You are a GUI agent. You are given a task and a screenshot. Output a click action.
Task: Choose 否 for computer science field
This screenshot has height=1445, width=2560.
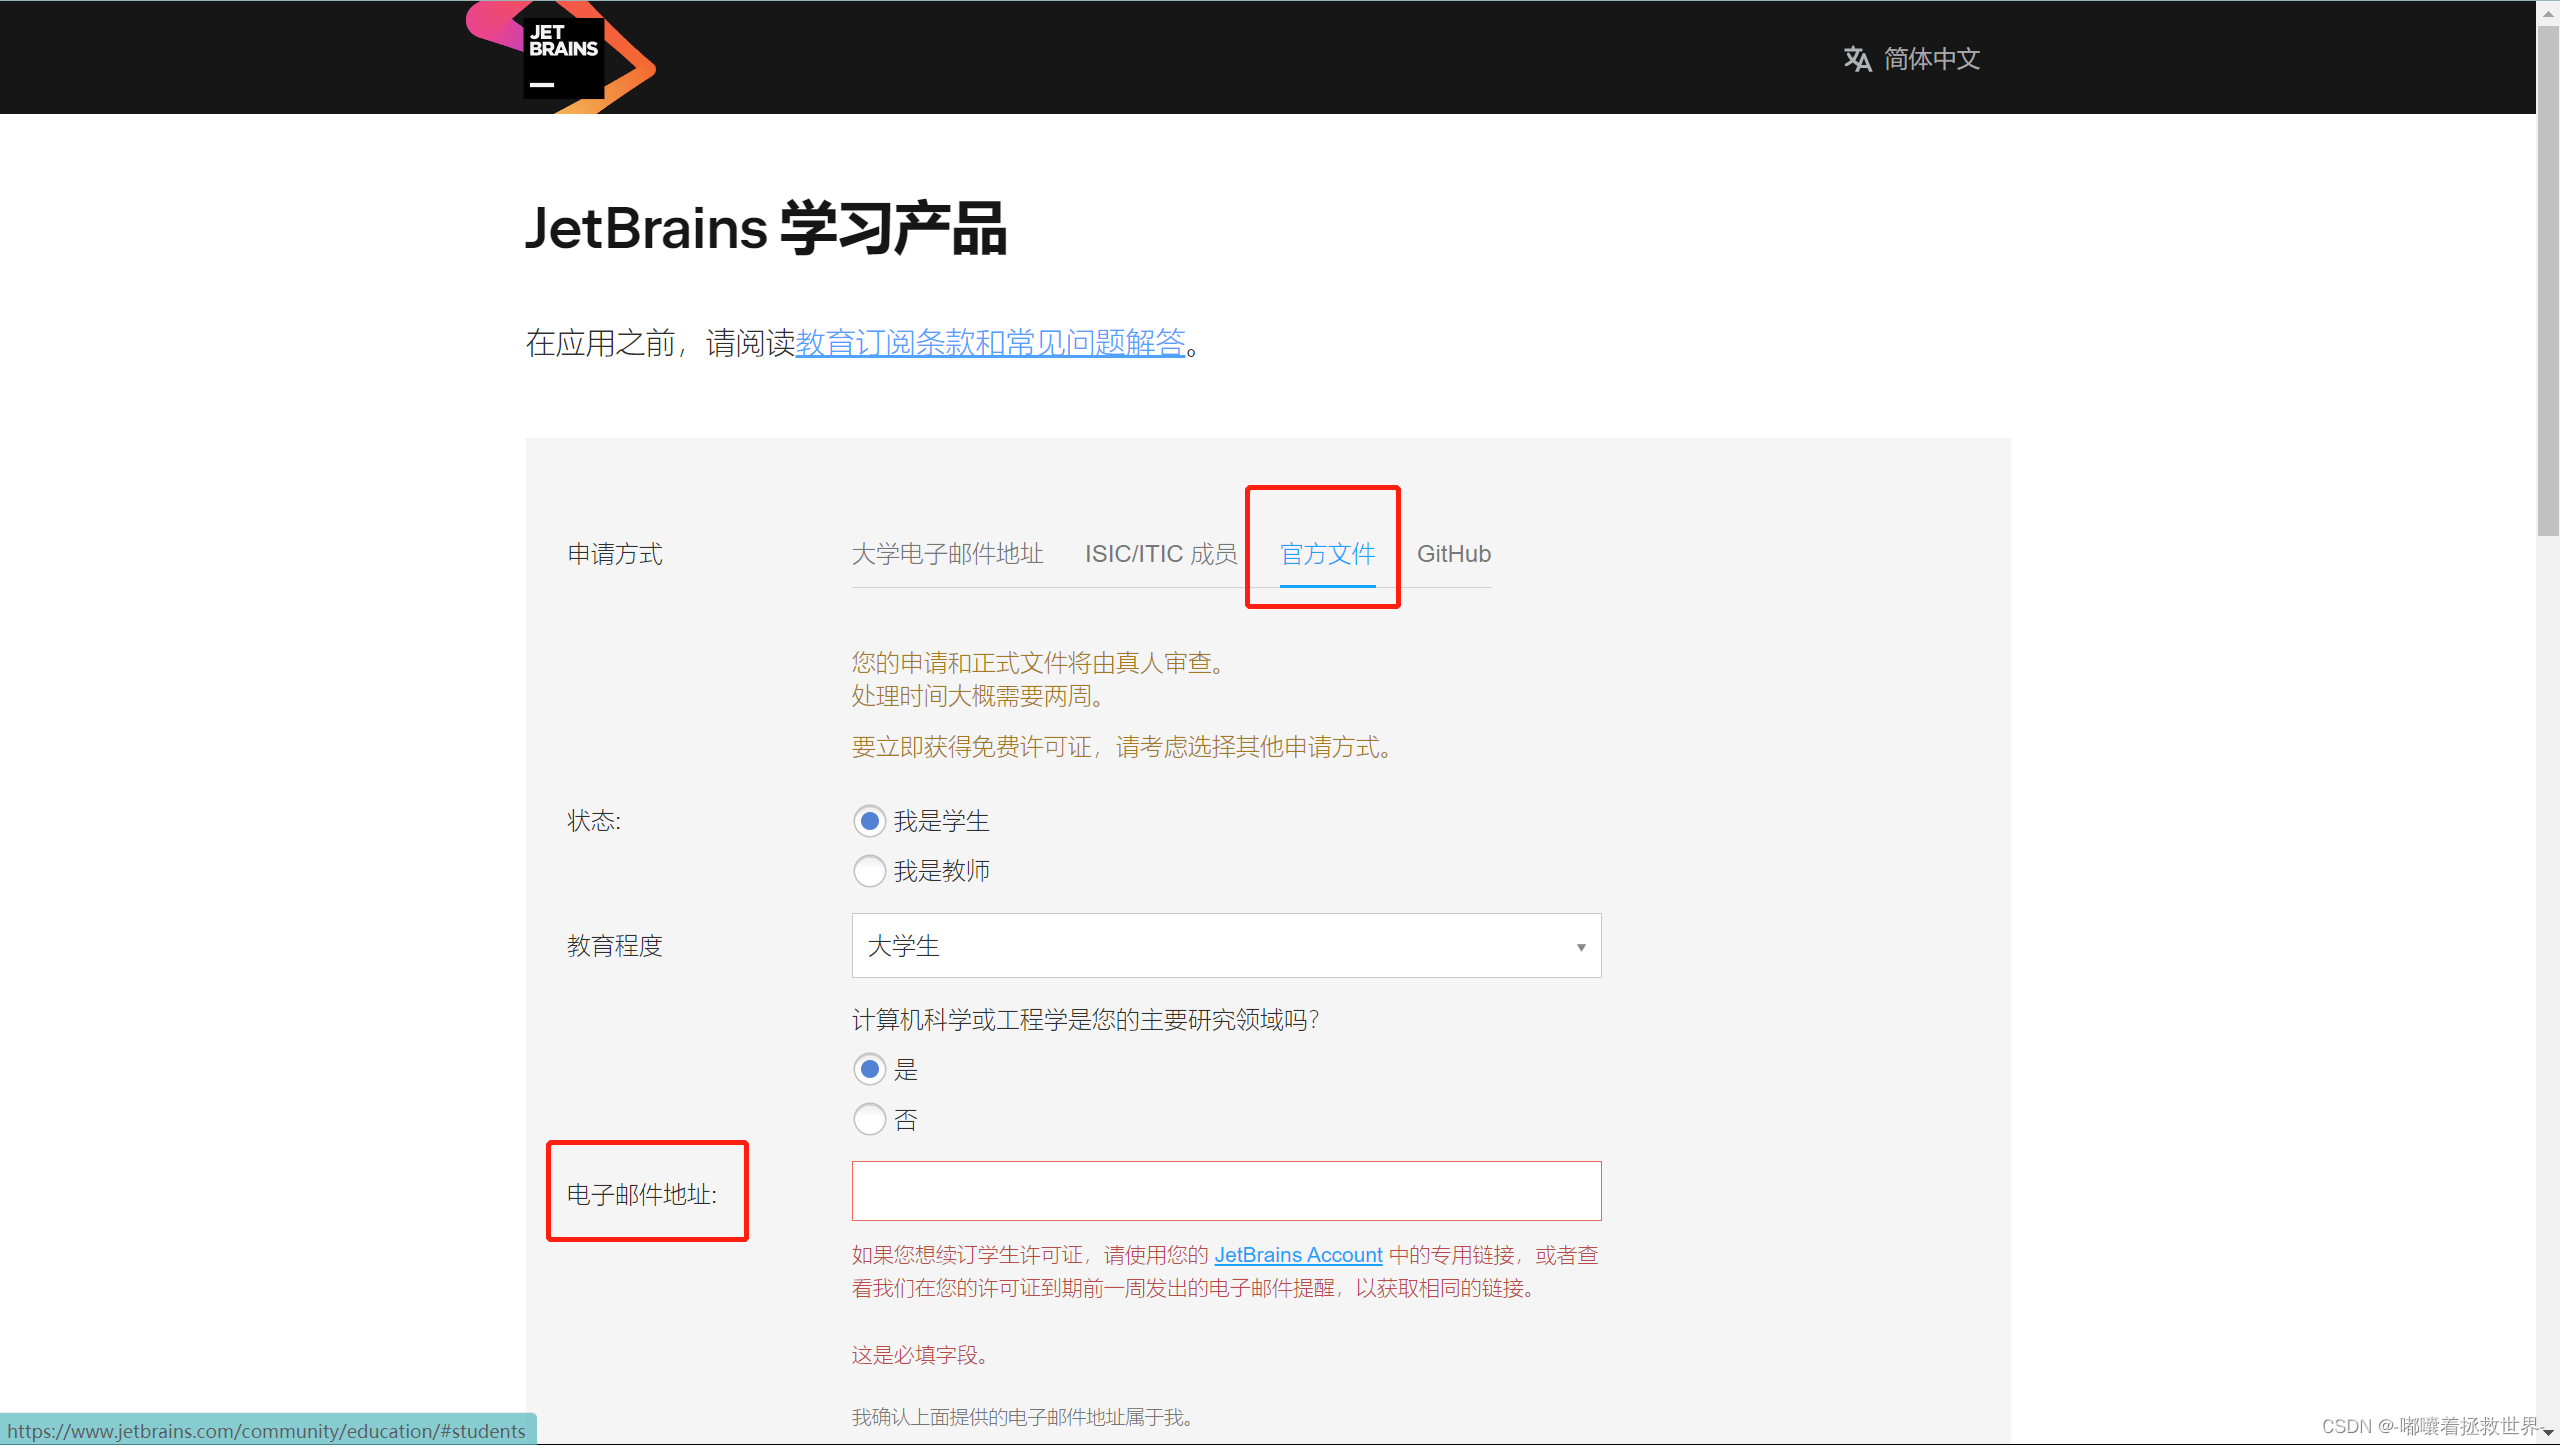[869, 1119]
